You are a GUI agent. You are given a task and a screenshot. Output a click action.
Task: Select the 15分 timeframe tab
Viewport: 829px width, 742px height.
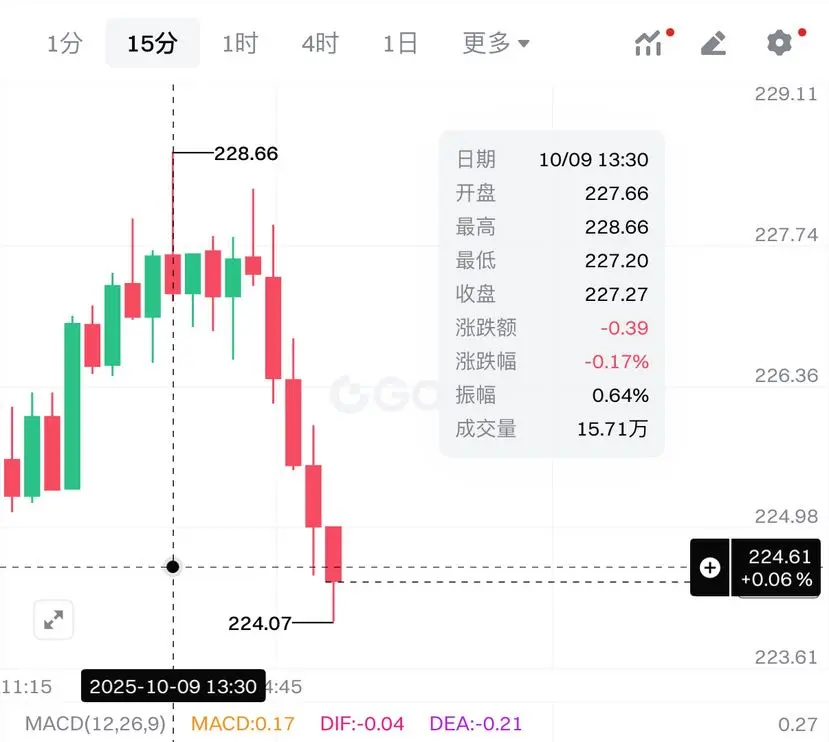[x=153, y=43]
